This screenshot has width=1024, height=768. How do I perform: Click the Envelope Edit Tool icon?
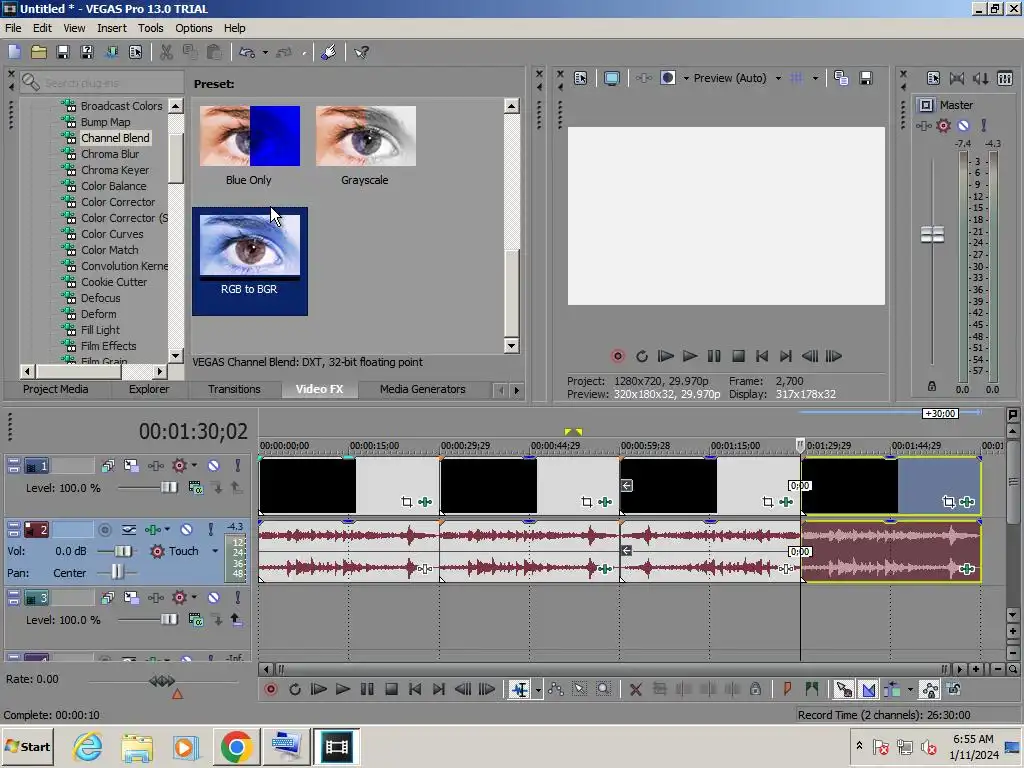[x=556, y=689]
